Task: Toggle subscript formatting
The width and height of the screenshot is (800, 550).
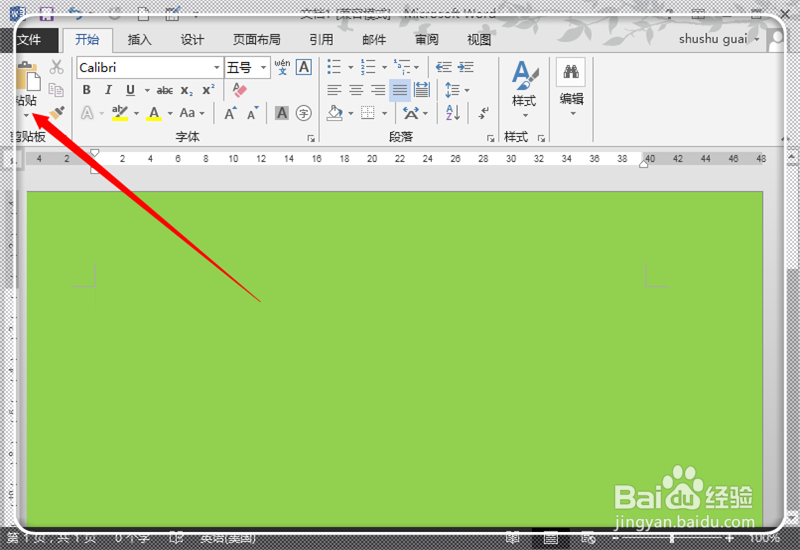Action: 187,90
